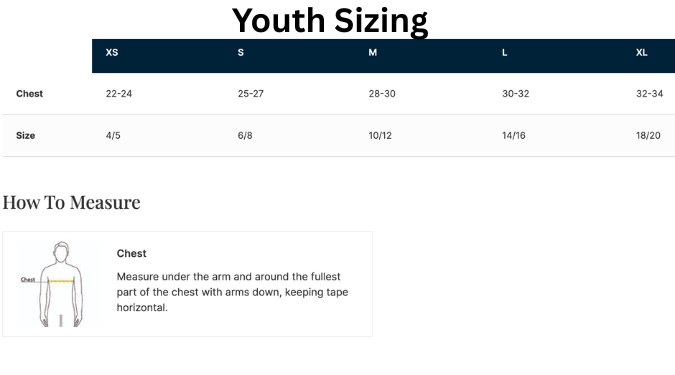
Task: Click the How To Measure heading
Action: [x=71, y=202]
